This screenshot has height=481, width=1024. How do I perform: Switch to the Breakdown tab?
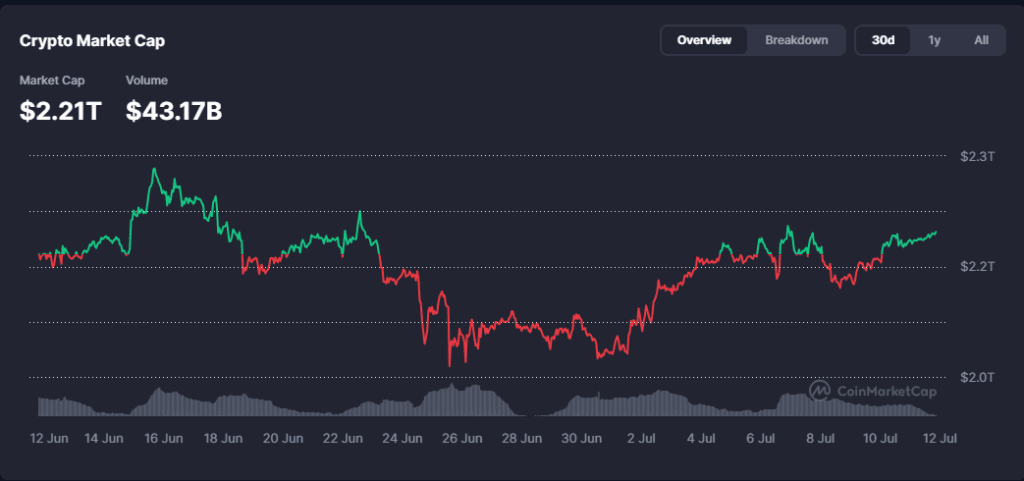(796, 40)
